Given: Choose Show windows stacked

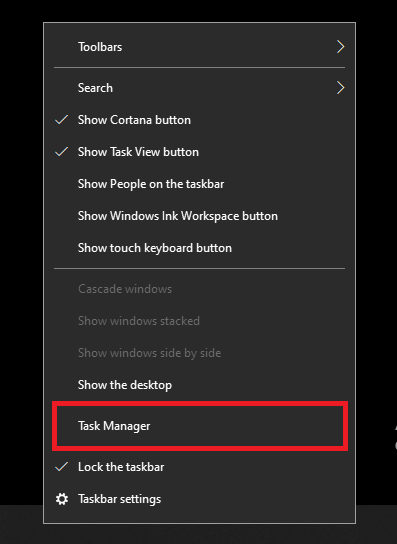Looking at the screenshot, I should tap(200, 321).
